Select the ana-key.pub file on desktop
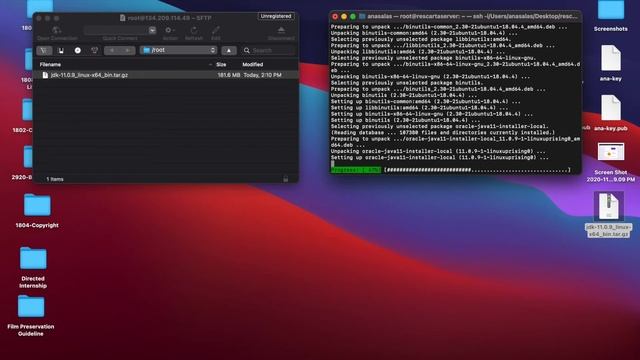Image resolution: width=640 pixels, height=360 pixels. coord(611,113)
